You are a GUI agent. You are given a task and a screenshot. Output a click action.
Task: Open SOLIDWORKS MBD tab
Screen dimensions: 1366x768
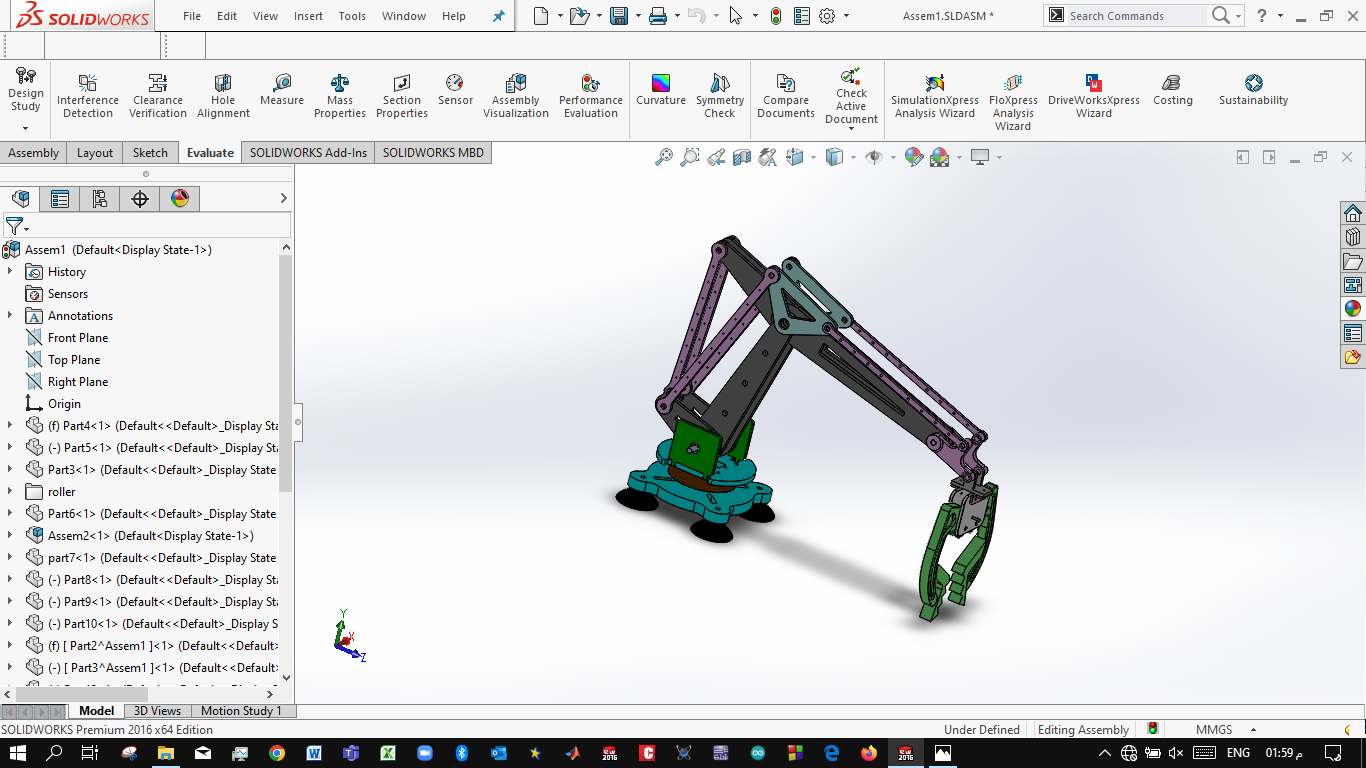[x=433, y=153]
